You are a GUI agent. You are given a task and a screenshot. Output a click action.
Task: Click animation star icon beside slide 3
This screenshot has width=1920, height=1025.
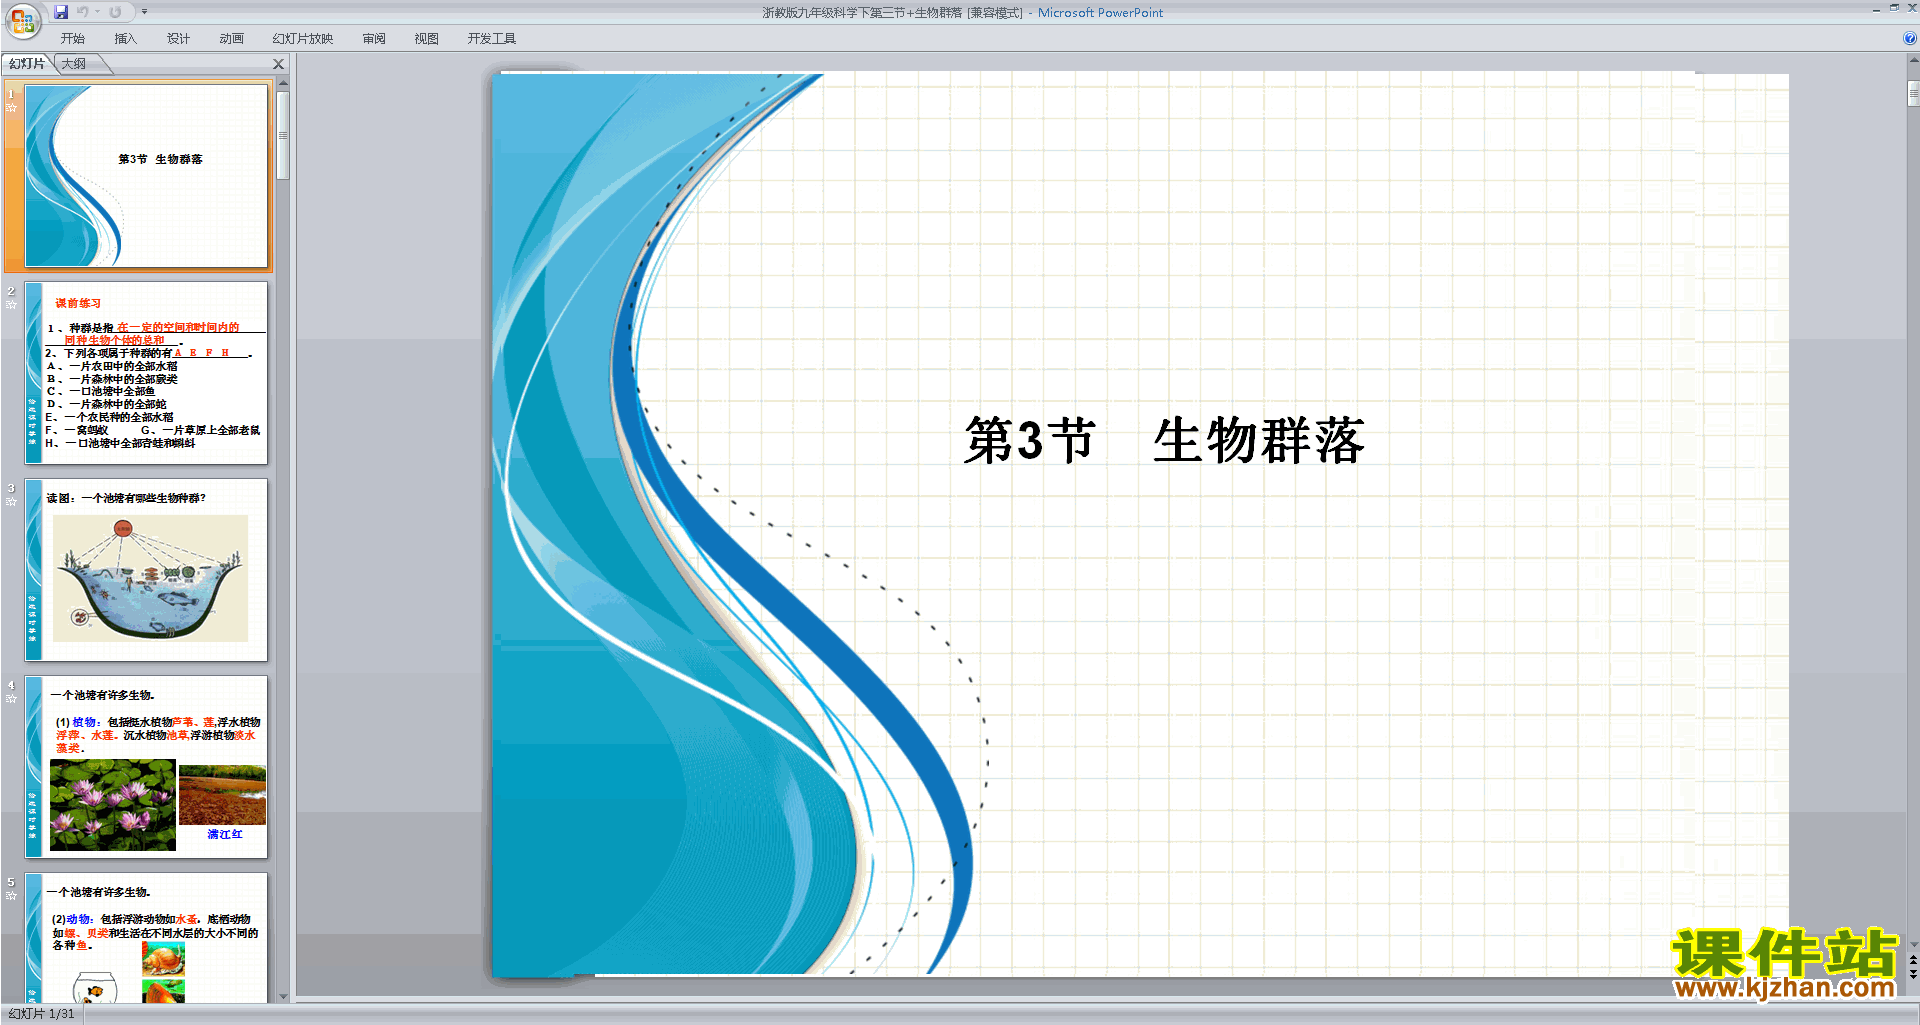tap(12, 502)
